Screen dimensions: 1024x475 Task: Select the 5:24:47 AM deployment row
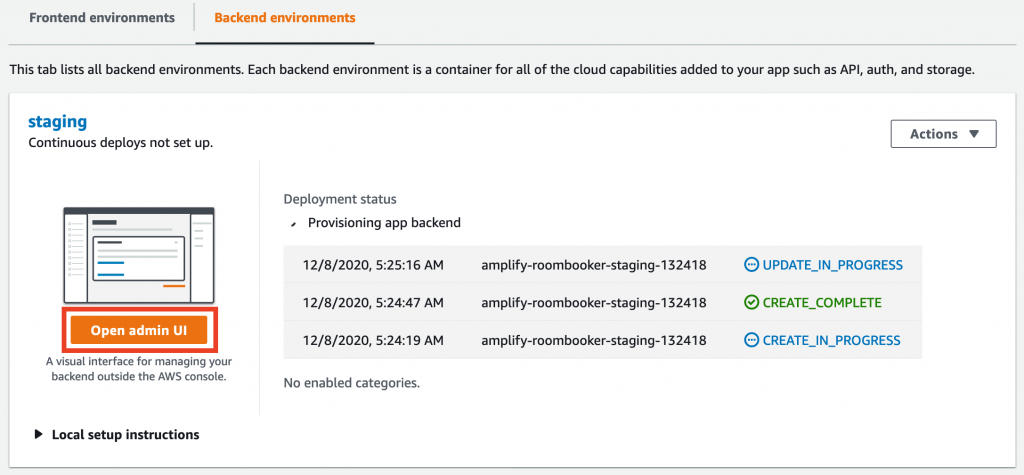[x=603, y=303]
